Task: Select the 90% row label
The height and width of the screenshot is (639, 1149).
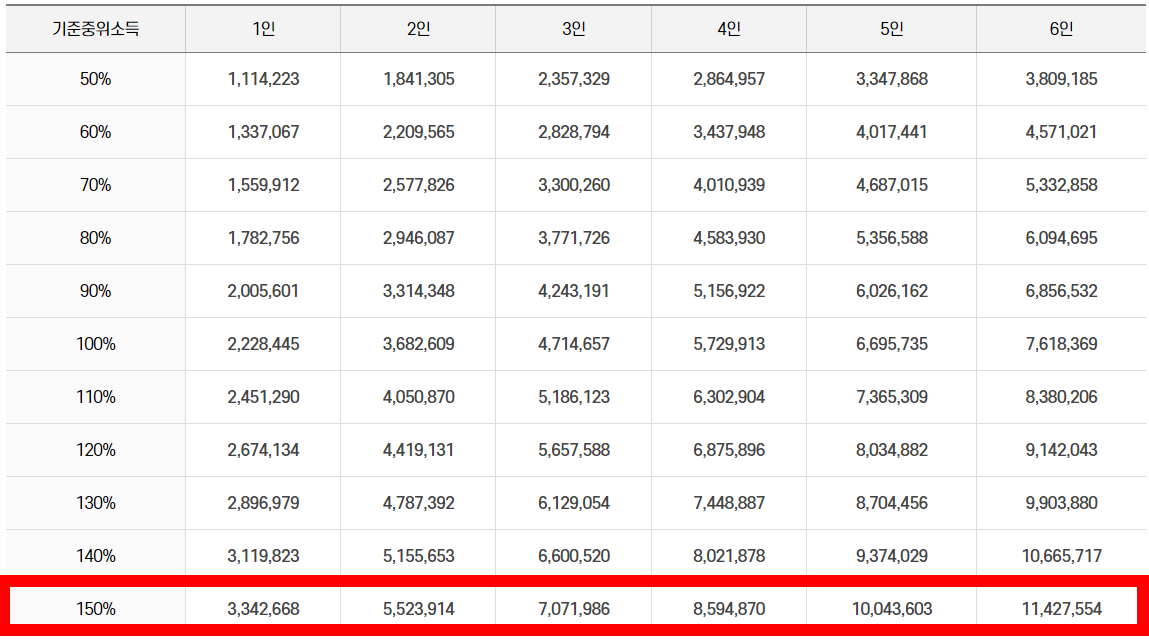Action: [95, 291]
